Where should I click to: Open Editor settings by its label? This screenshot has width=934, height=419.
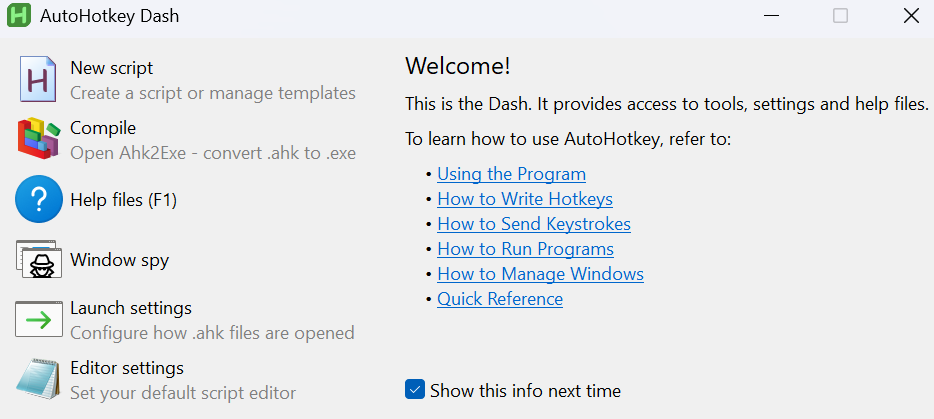click(x=127, y=368)
